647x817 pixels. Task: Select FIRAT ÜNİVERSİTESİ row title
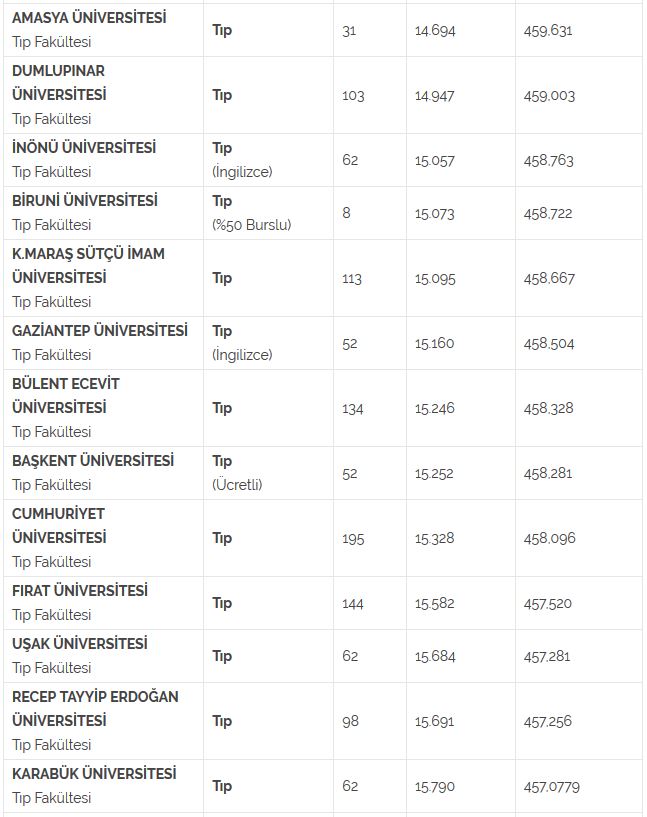pyautogui.click(x=79, y=590)
